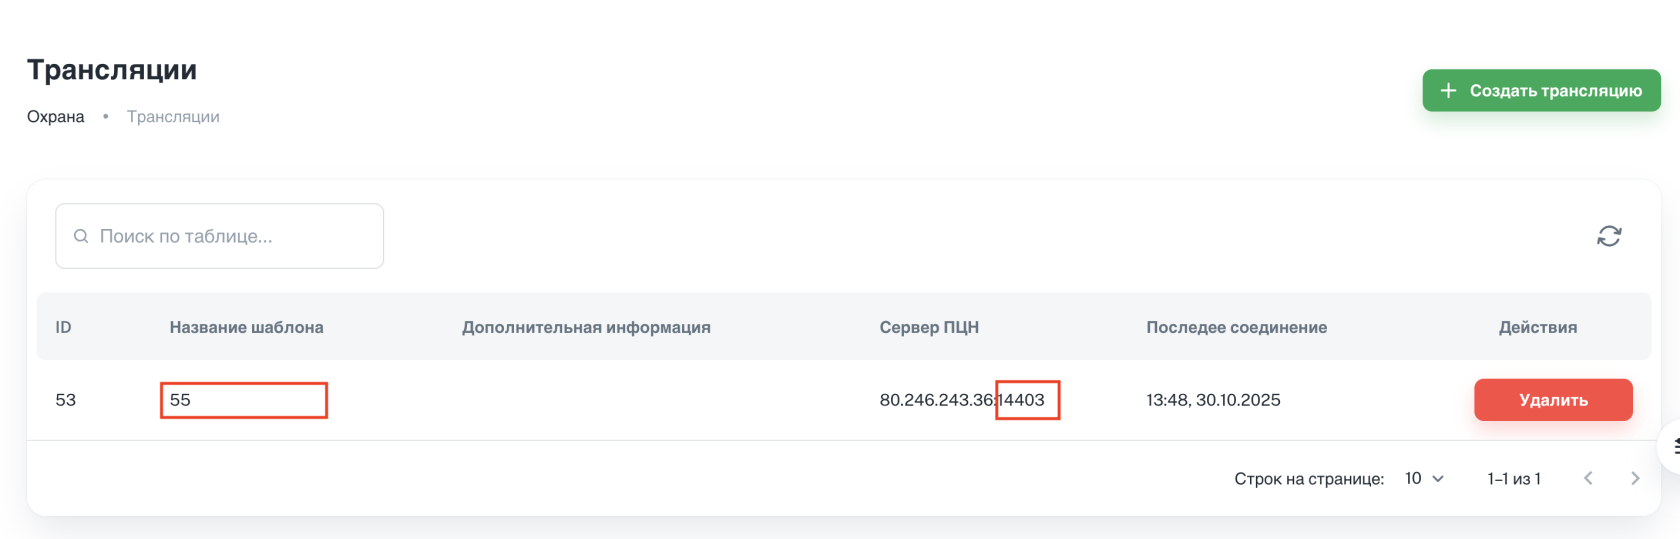Refresh the table with the reload icon
Viewport: 1680px width, 539px height.
tap(1608, 236)
